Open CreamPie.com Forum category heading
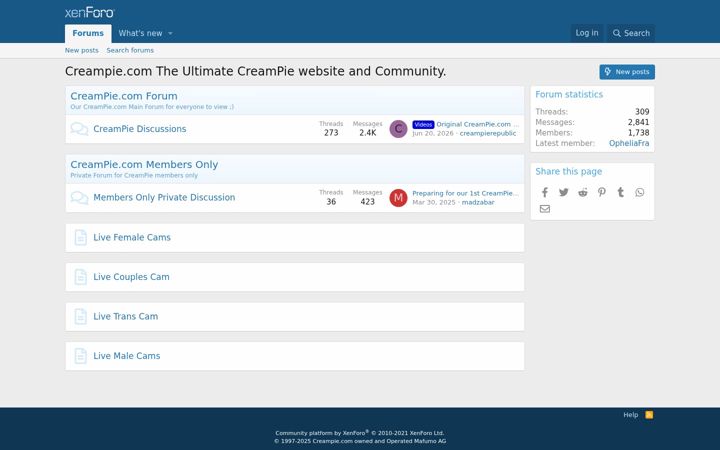 [x=124, y=96]
